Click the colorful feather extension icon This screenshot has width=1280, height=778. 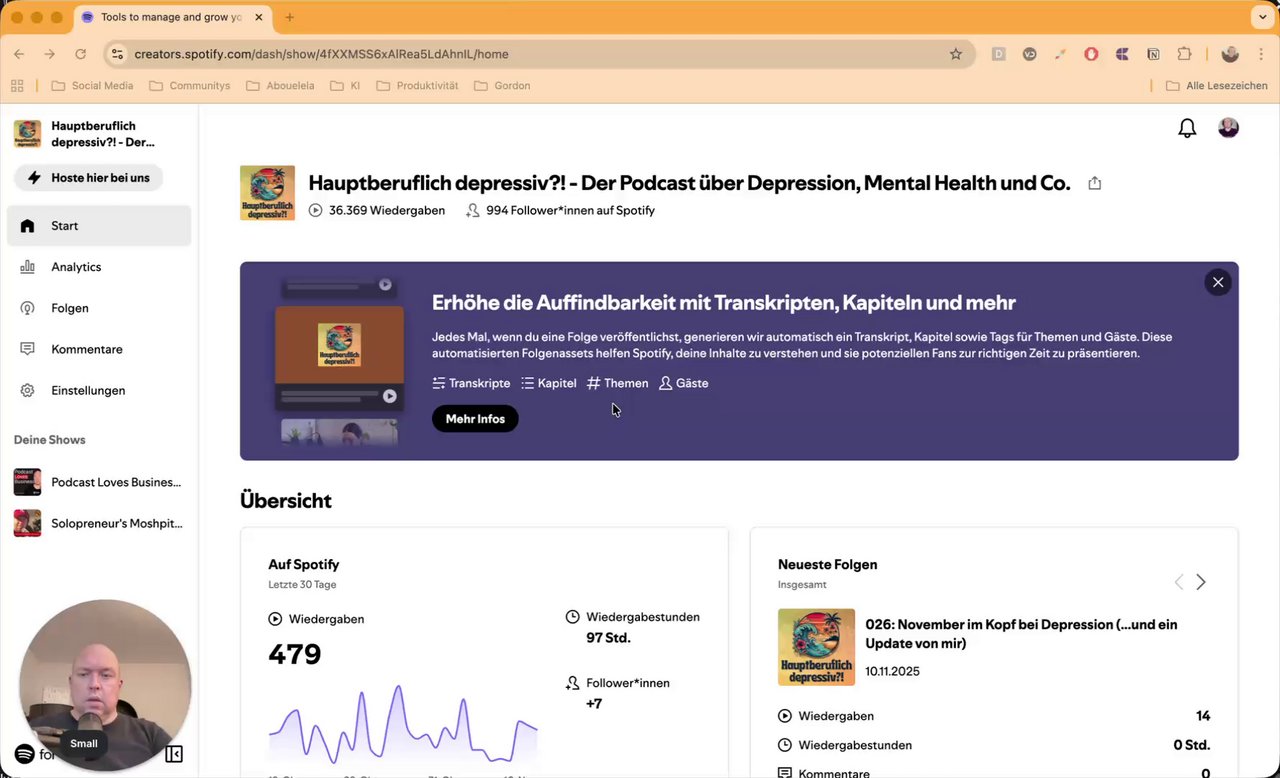pyautogui.click(x=1060, y=54)
